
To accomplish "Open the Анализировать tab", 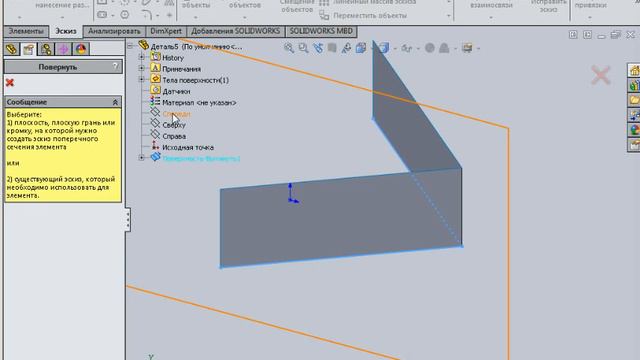I will (x=114, y=31).
